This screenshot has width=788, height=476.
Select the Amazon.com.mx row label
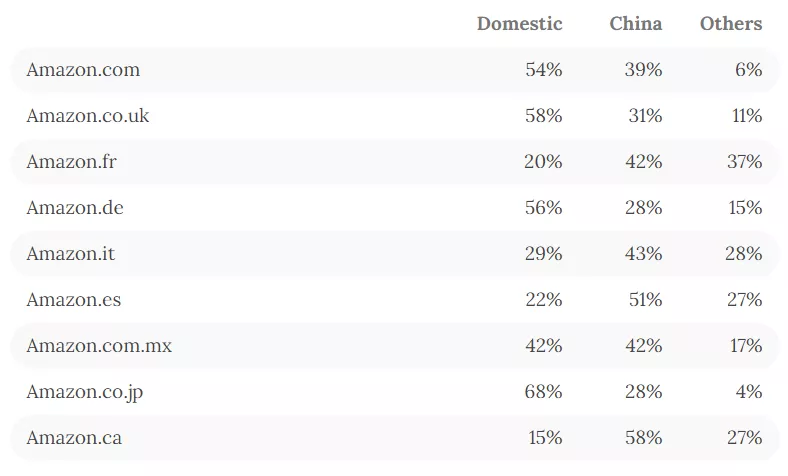(x=99, y=346)
